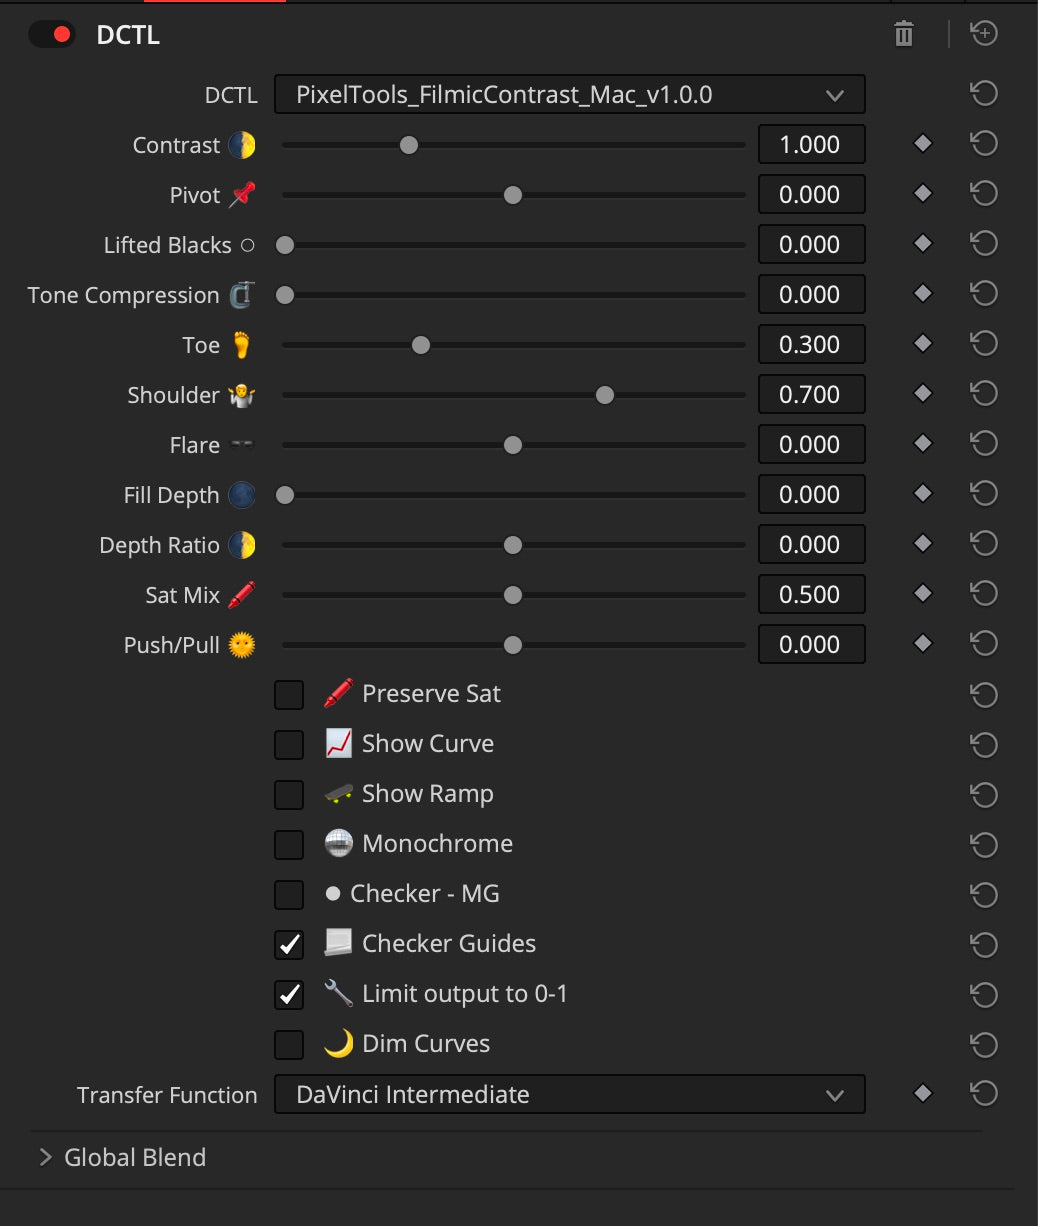Image resolution: width=1038 pixels, height=1226 pixels.
Task: Toggle the DCTL effect enable switch
Action: [x=52, y=35]
